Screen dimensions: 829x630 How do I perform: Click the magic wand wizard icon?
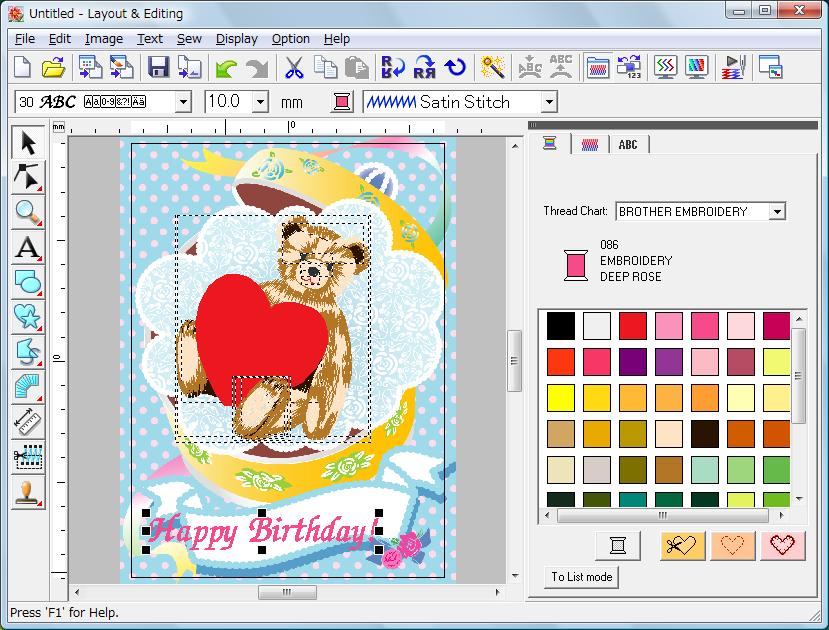pyautogui.click(x=492, y=67)
